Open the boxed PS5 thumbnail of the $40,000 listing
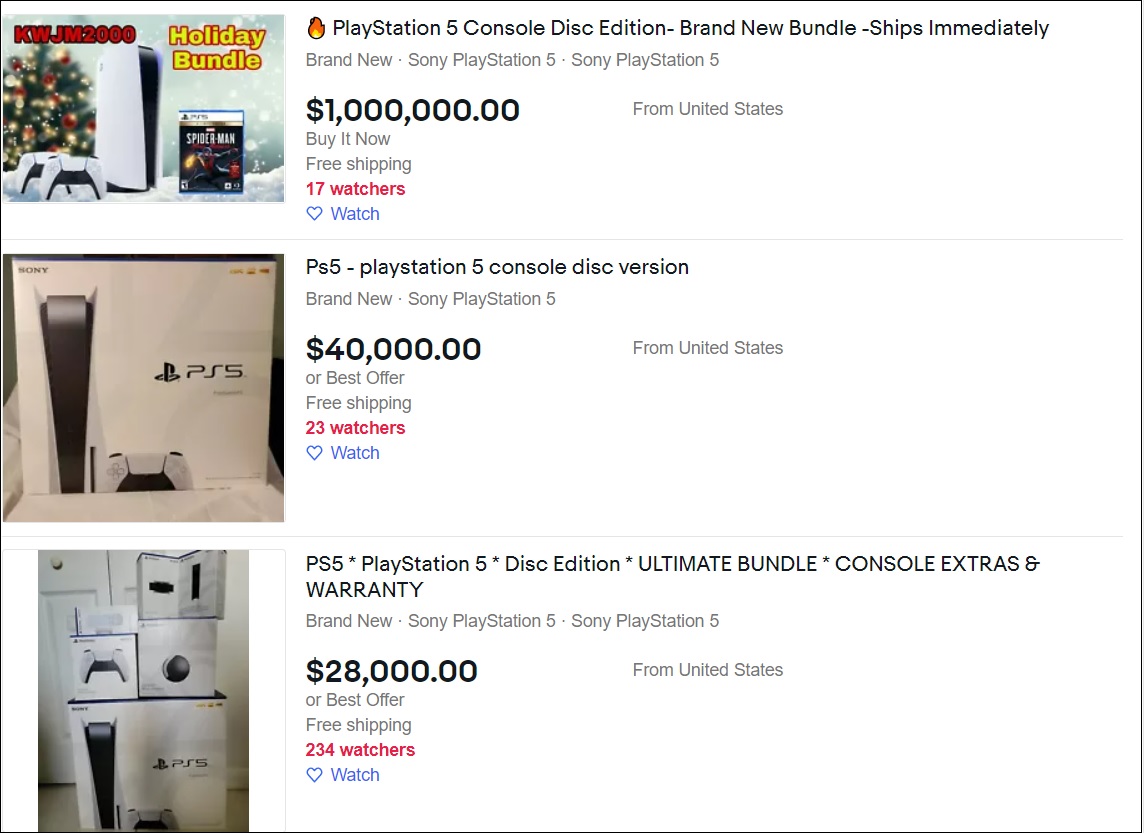Screen dimensions: 1144x833 144,388
